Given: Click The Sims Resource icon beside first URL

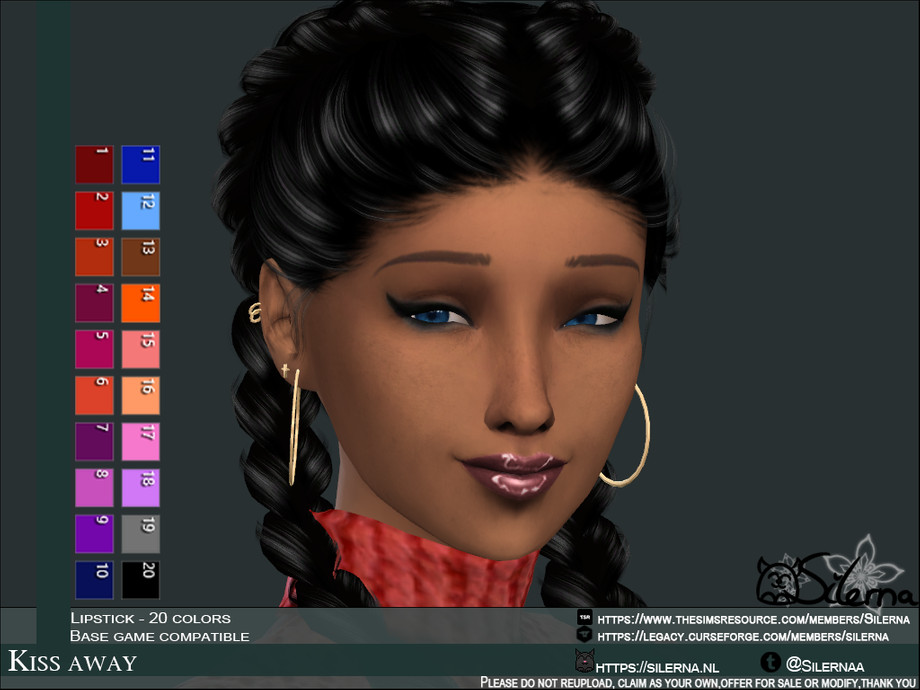Looking at the screenshot, I should [x=584, y=619].
